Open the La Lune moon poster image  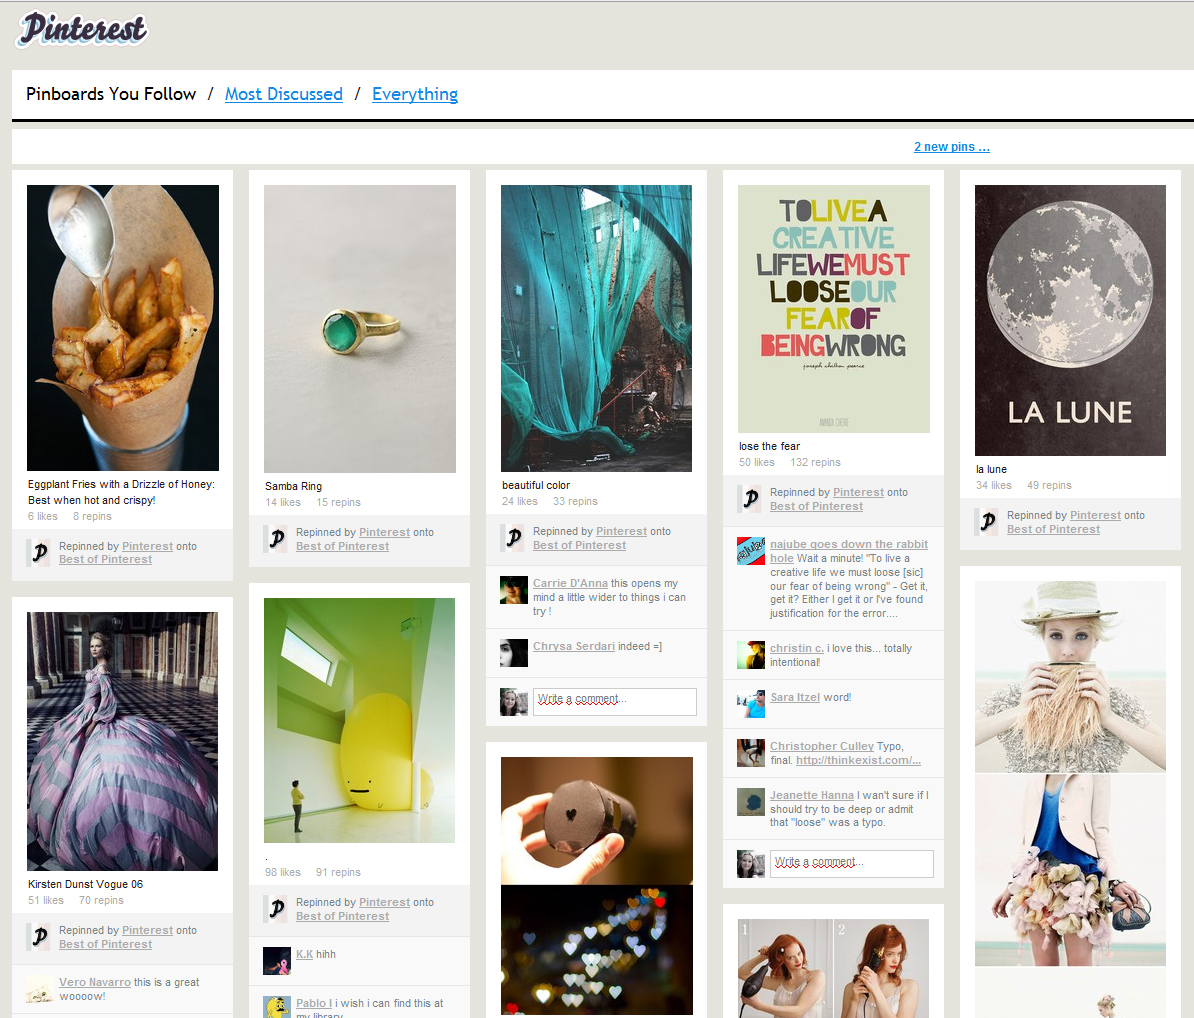1070,320
